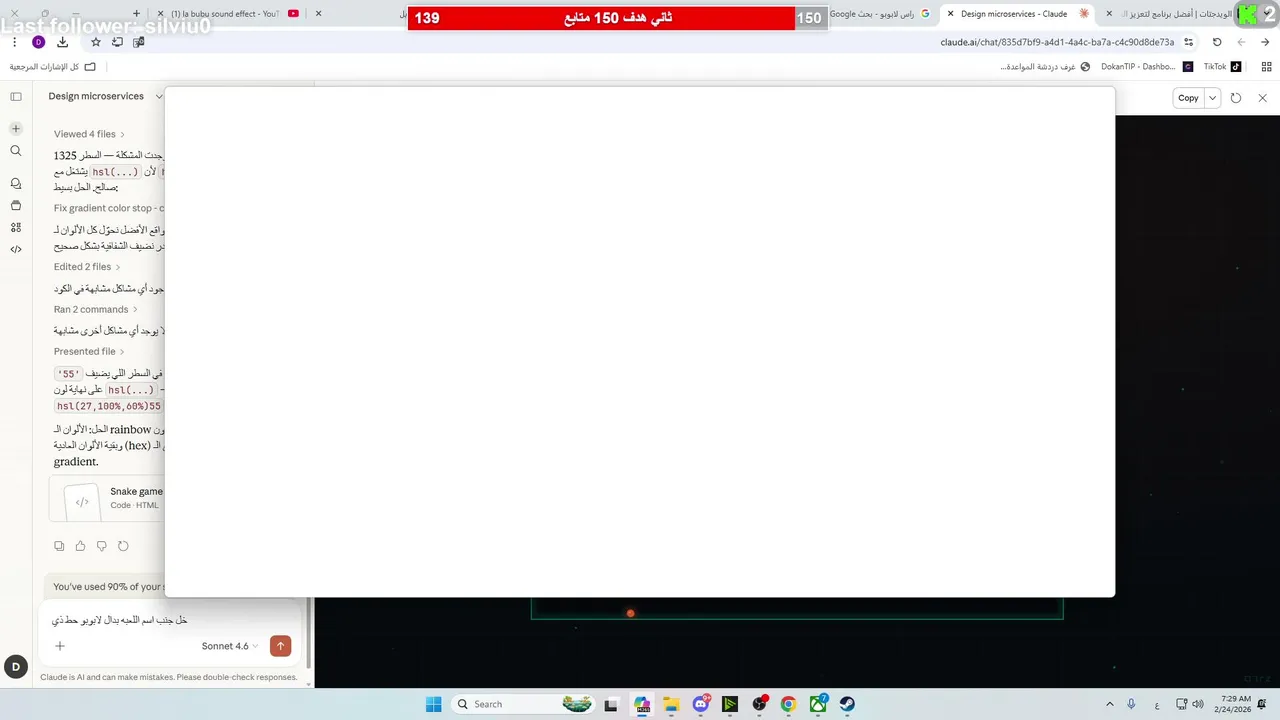Image resolution: width=1280 pixels, height=720 pixels.
Task: Click the taskbar clock showing 7:29 AM
Action: pyautogui.click(x=1235, y=704)
